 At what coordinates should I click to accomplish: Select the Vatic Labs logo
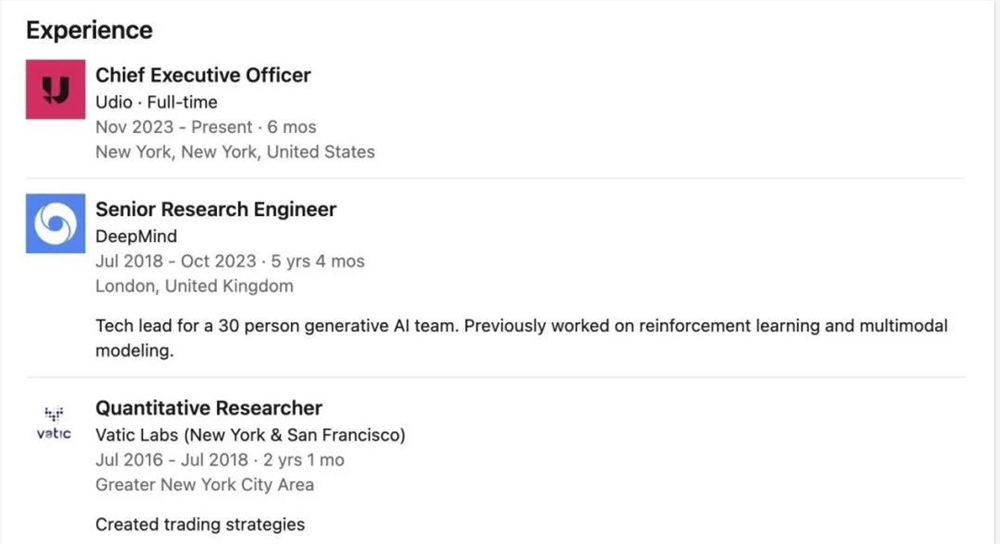click(x=53, y=423)
